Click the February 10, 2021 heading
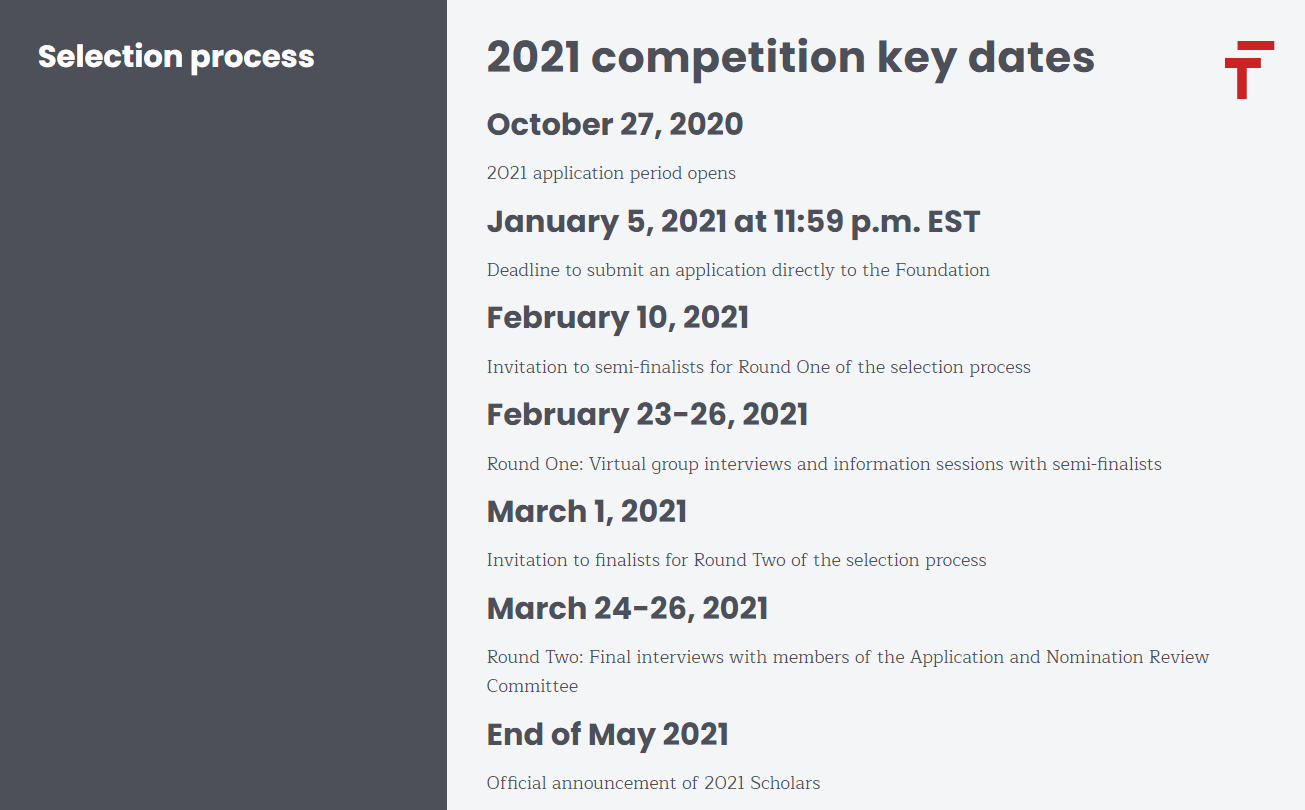This screenshot has height=810, width=1305. 618,318
